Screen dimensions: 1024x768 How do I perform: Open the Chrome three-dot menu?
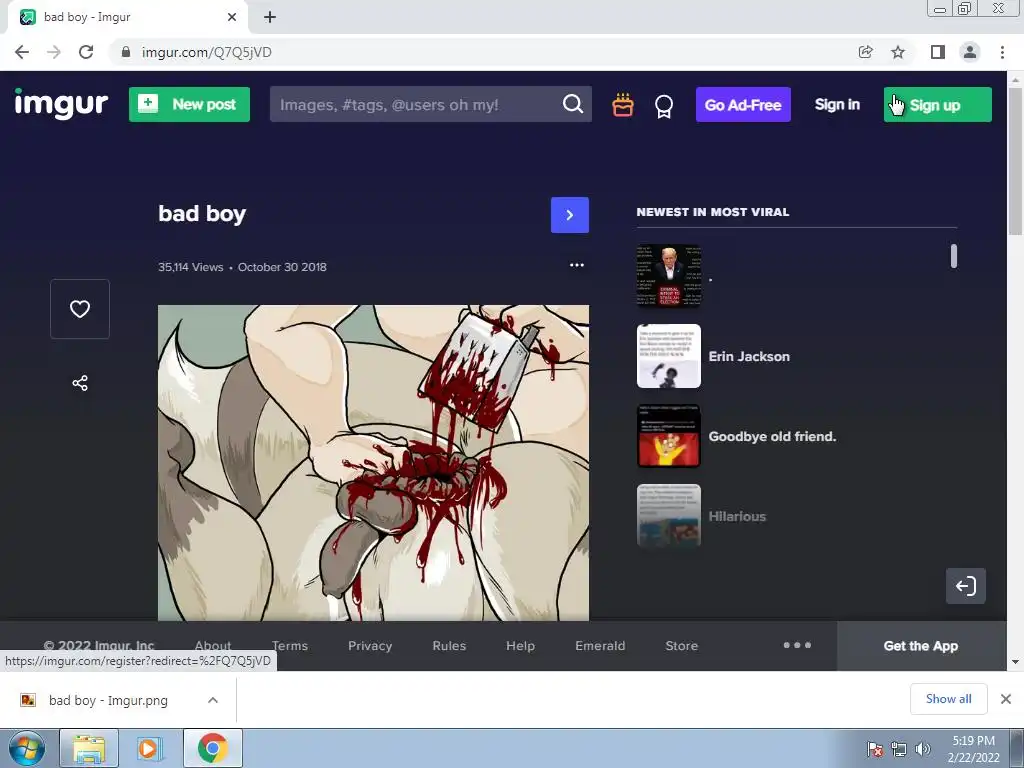(1002, 52)
